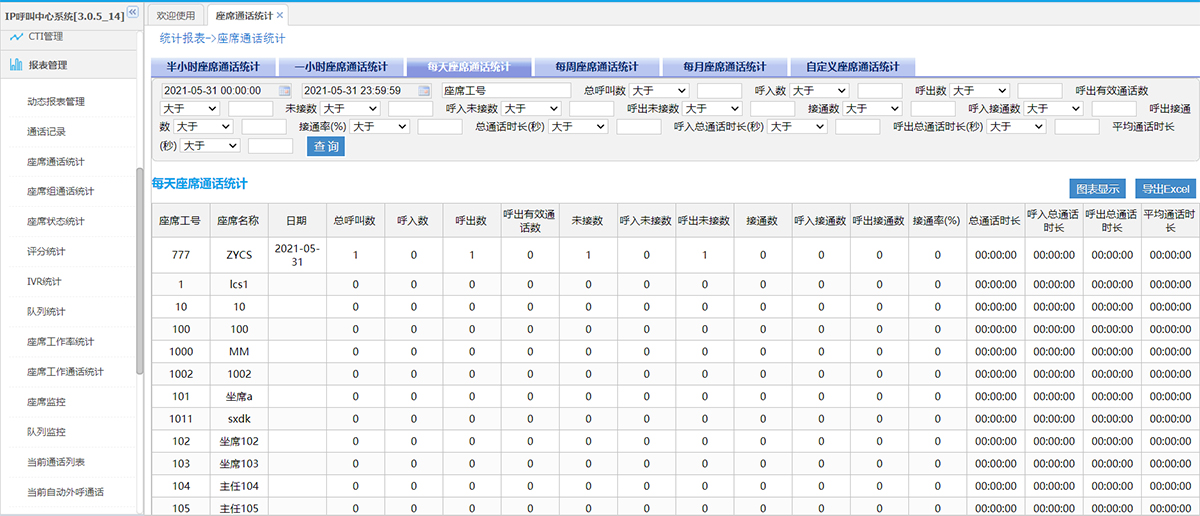The width and height of the screenshot is (1200, 516).
Task: Open 报表管理 menu section
Action: click(x=68, y=65)
